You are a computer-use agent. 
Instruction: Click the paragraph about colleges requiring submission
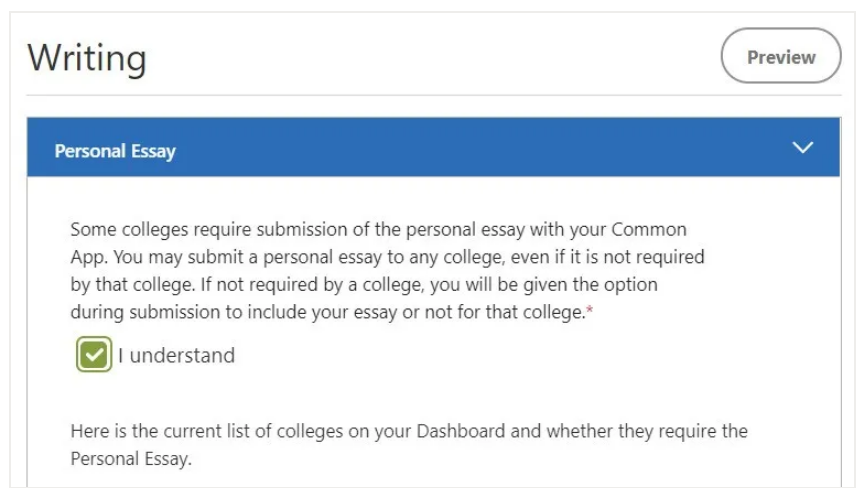click(x=387, y=271)
